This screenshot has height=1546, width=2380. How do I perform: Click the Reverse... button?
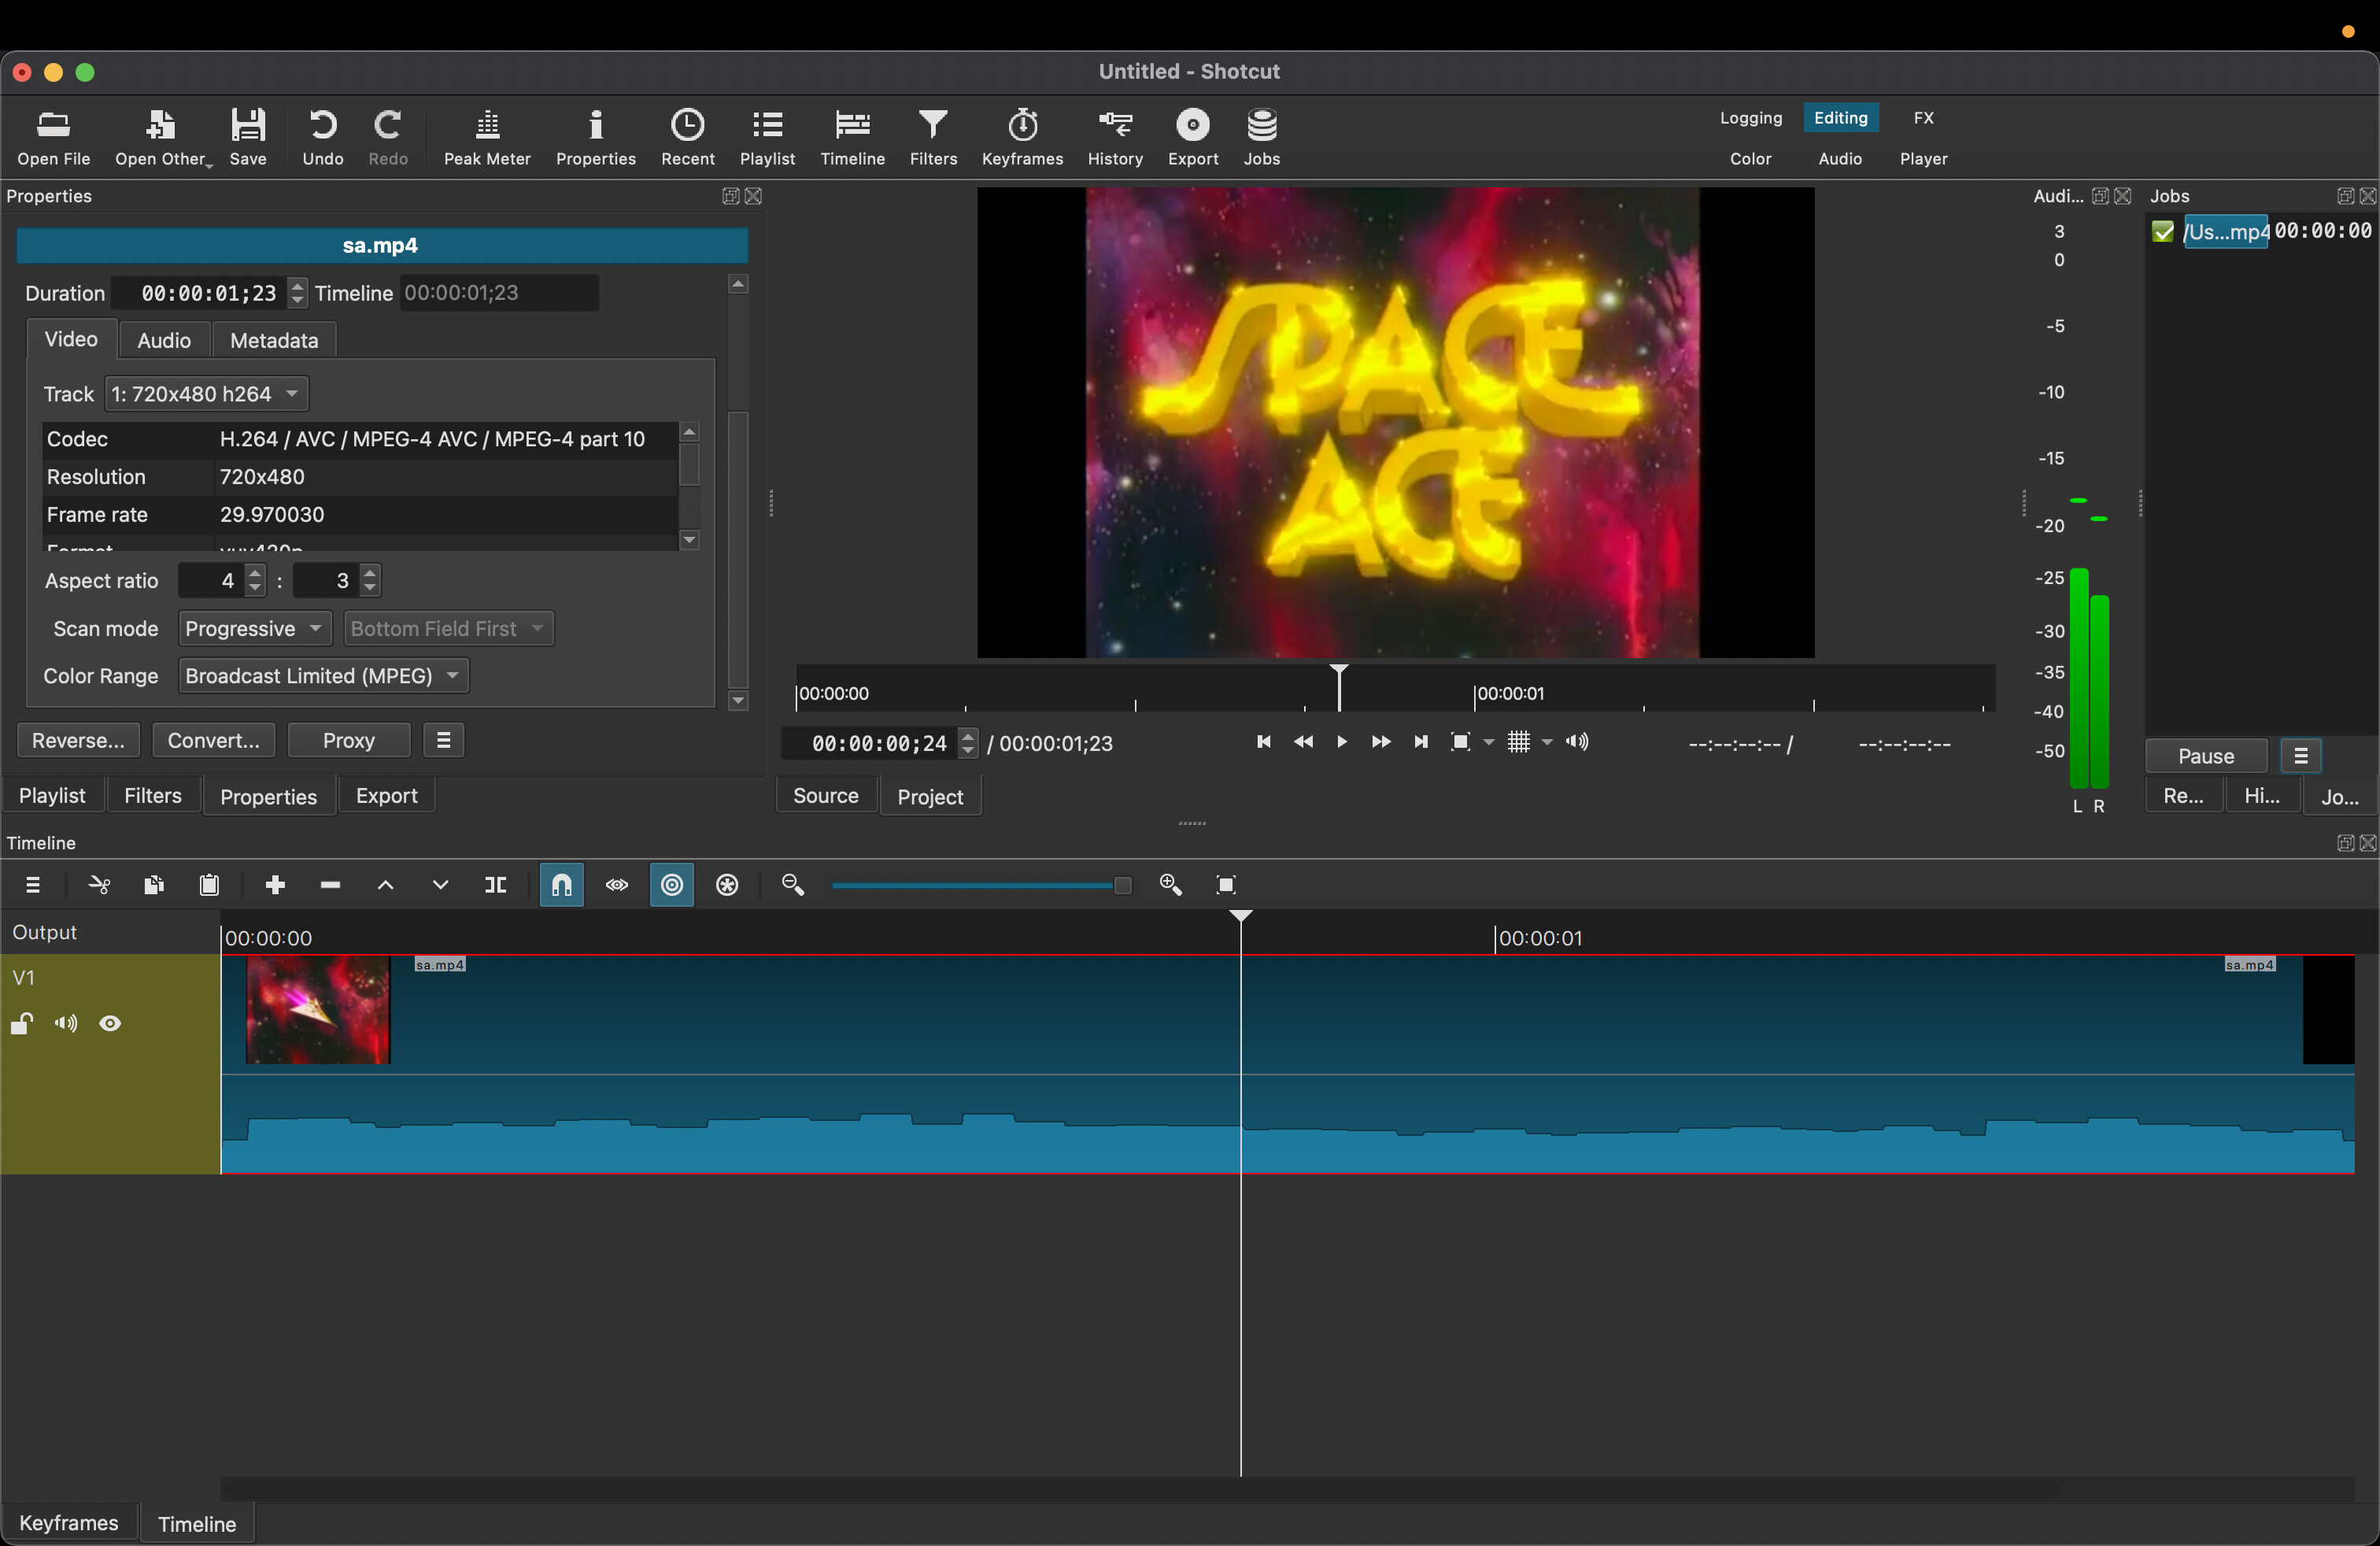(78, 741)
